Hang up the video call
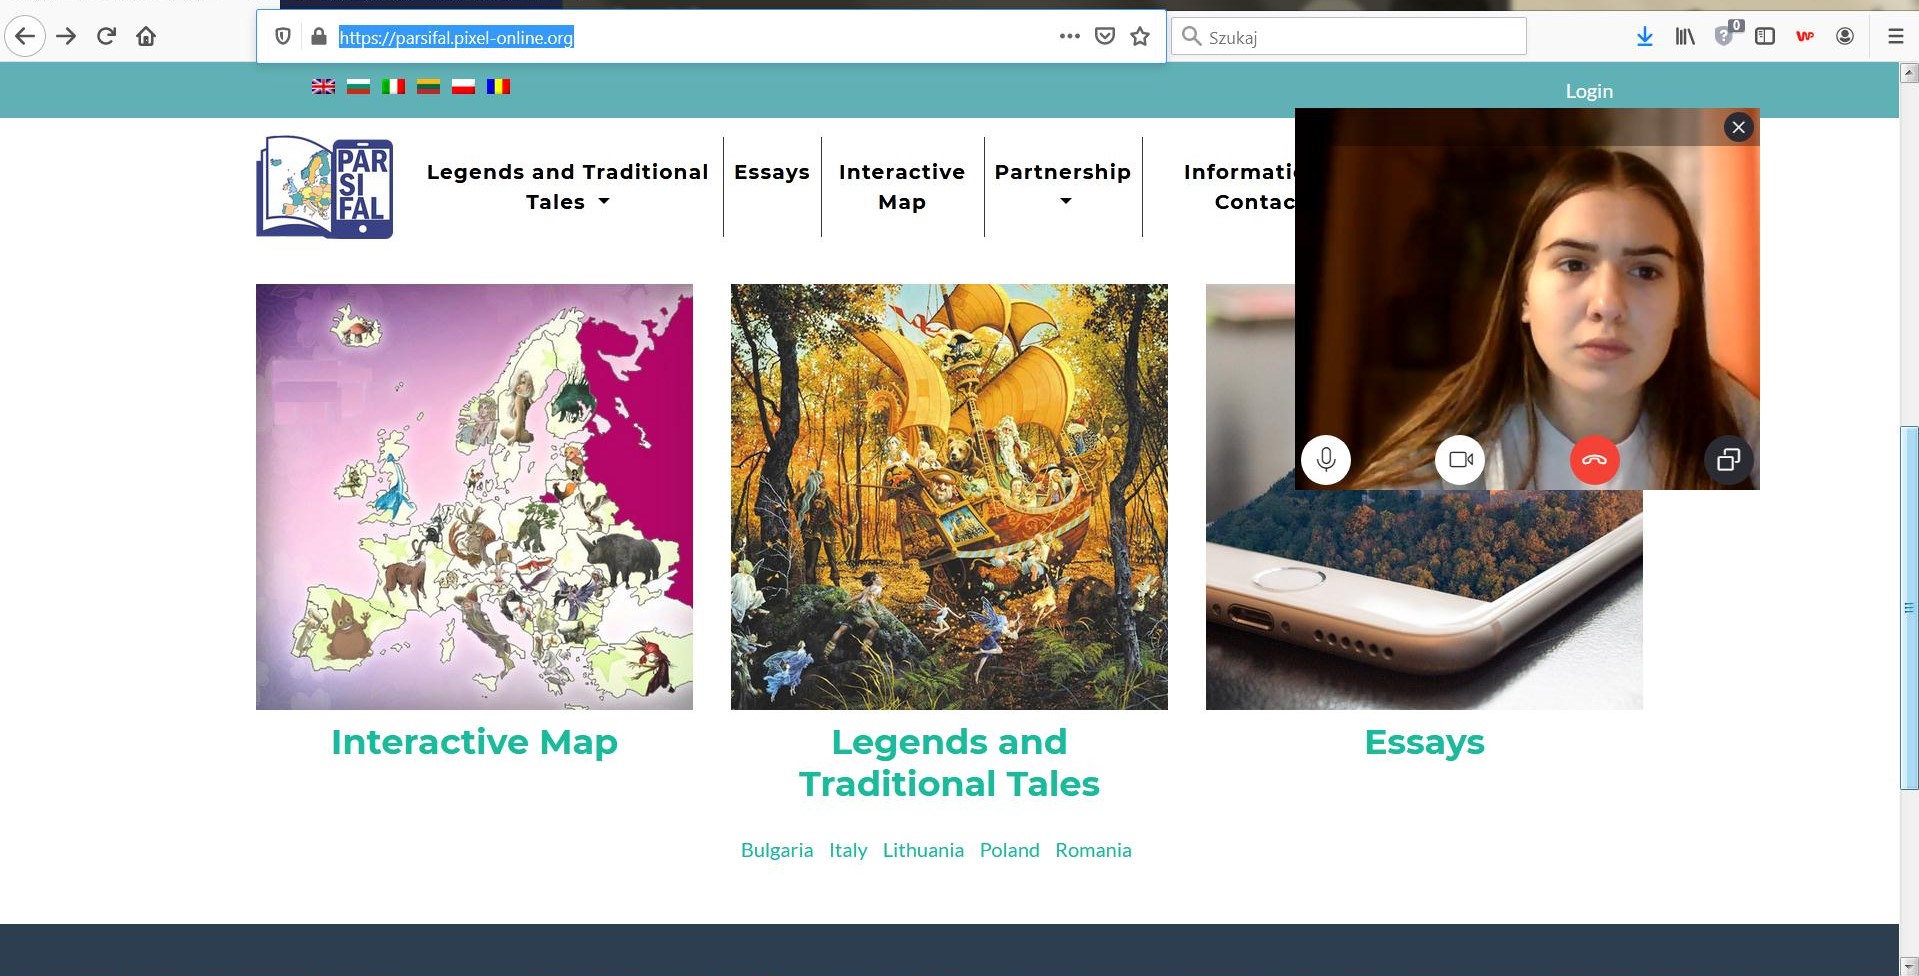This screenshot has width=1919, height=976. pyautogui.click(x=1594, y=460)
